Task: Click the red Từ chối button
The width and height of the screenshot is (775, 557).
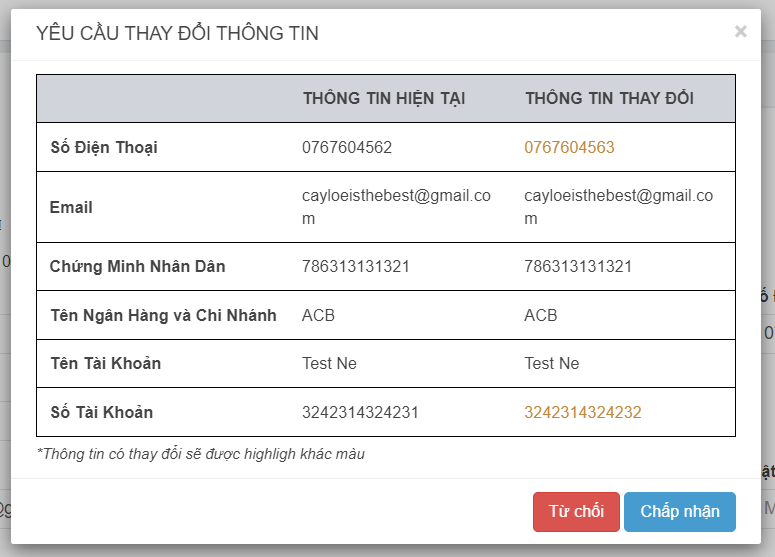Action: [576, 511]
